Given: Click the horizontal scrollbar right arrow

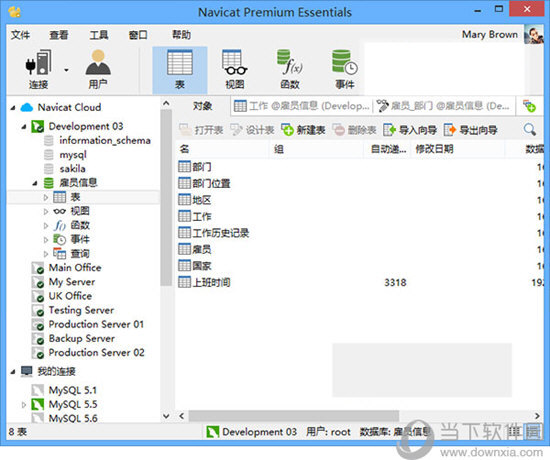Looking at the screenshot, I should 537,416.
